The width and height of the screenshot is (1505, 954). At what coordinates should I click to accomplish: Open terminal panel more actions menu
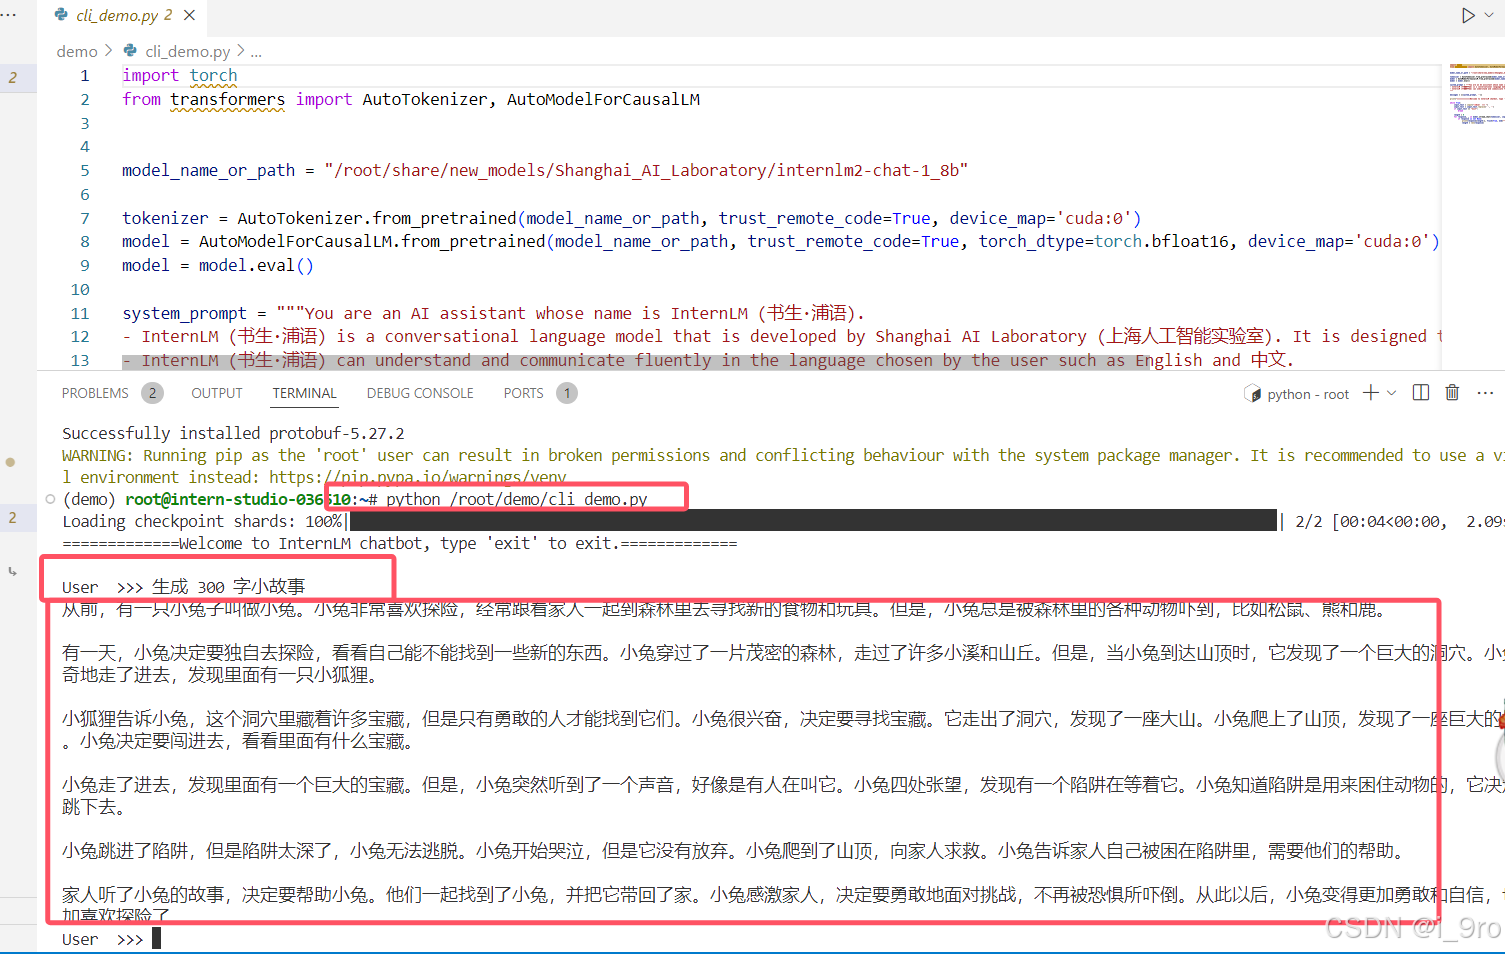pos(1485,393)
